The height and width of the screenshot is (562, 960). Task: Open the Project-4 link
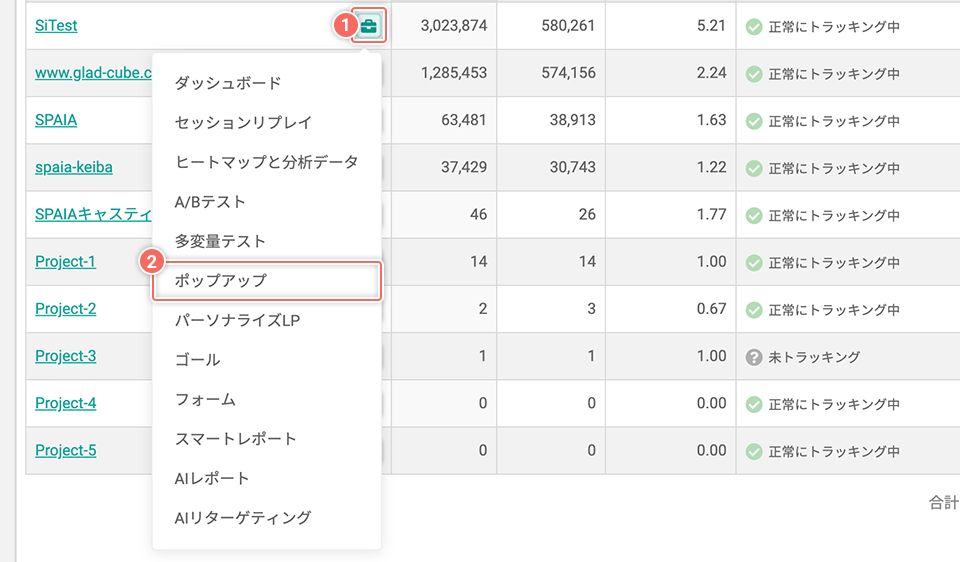tap(66, 403)
